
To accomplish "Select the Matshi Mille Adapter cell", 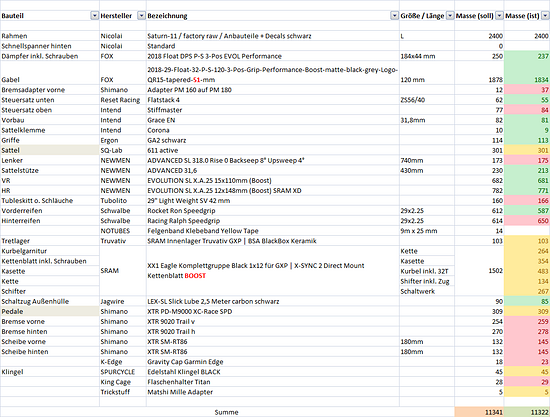I will pos(273,392).
